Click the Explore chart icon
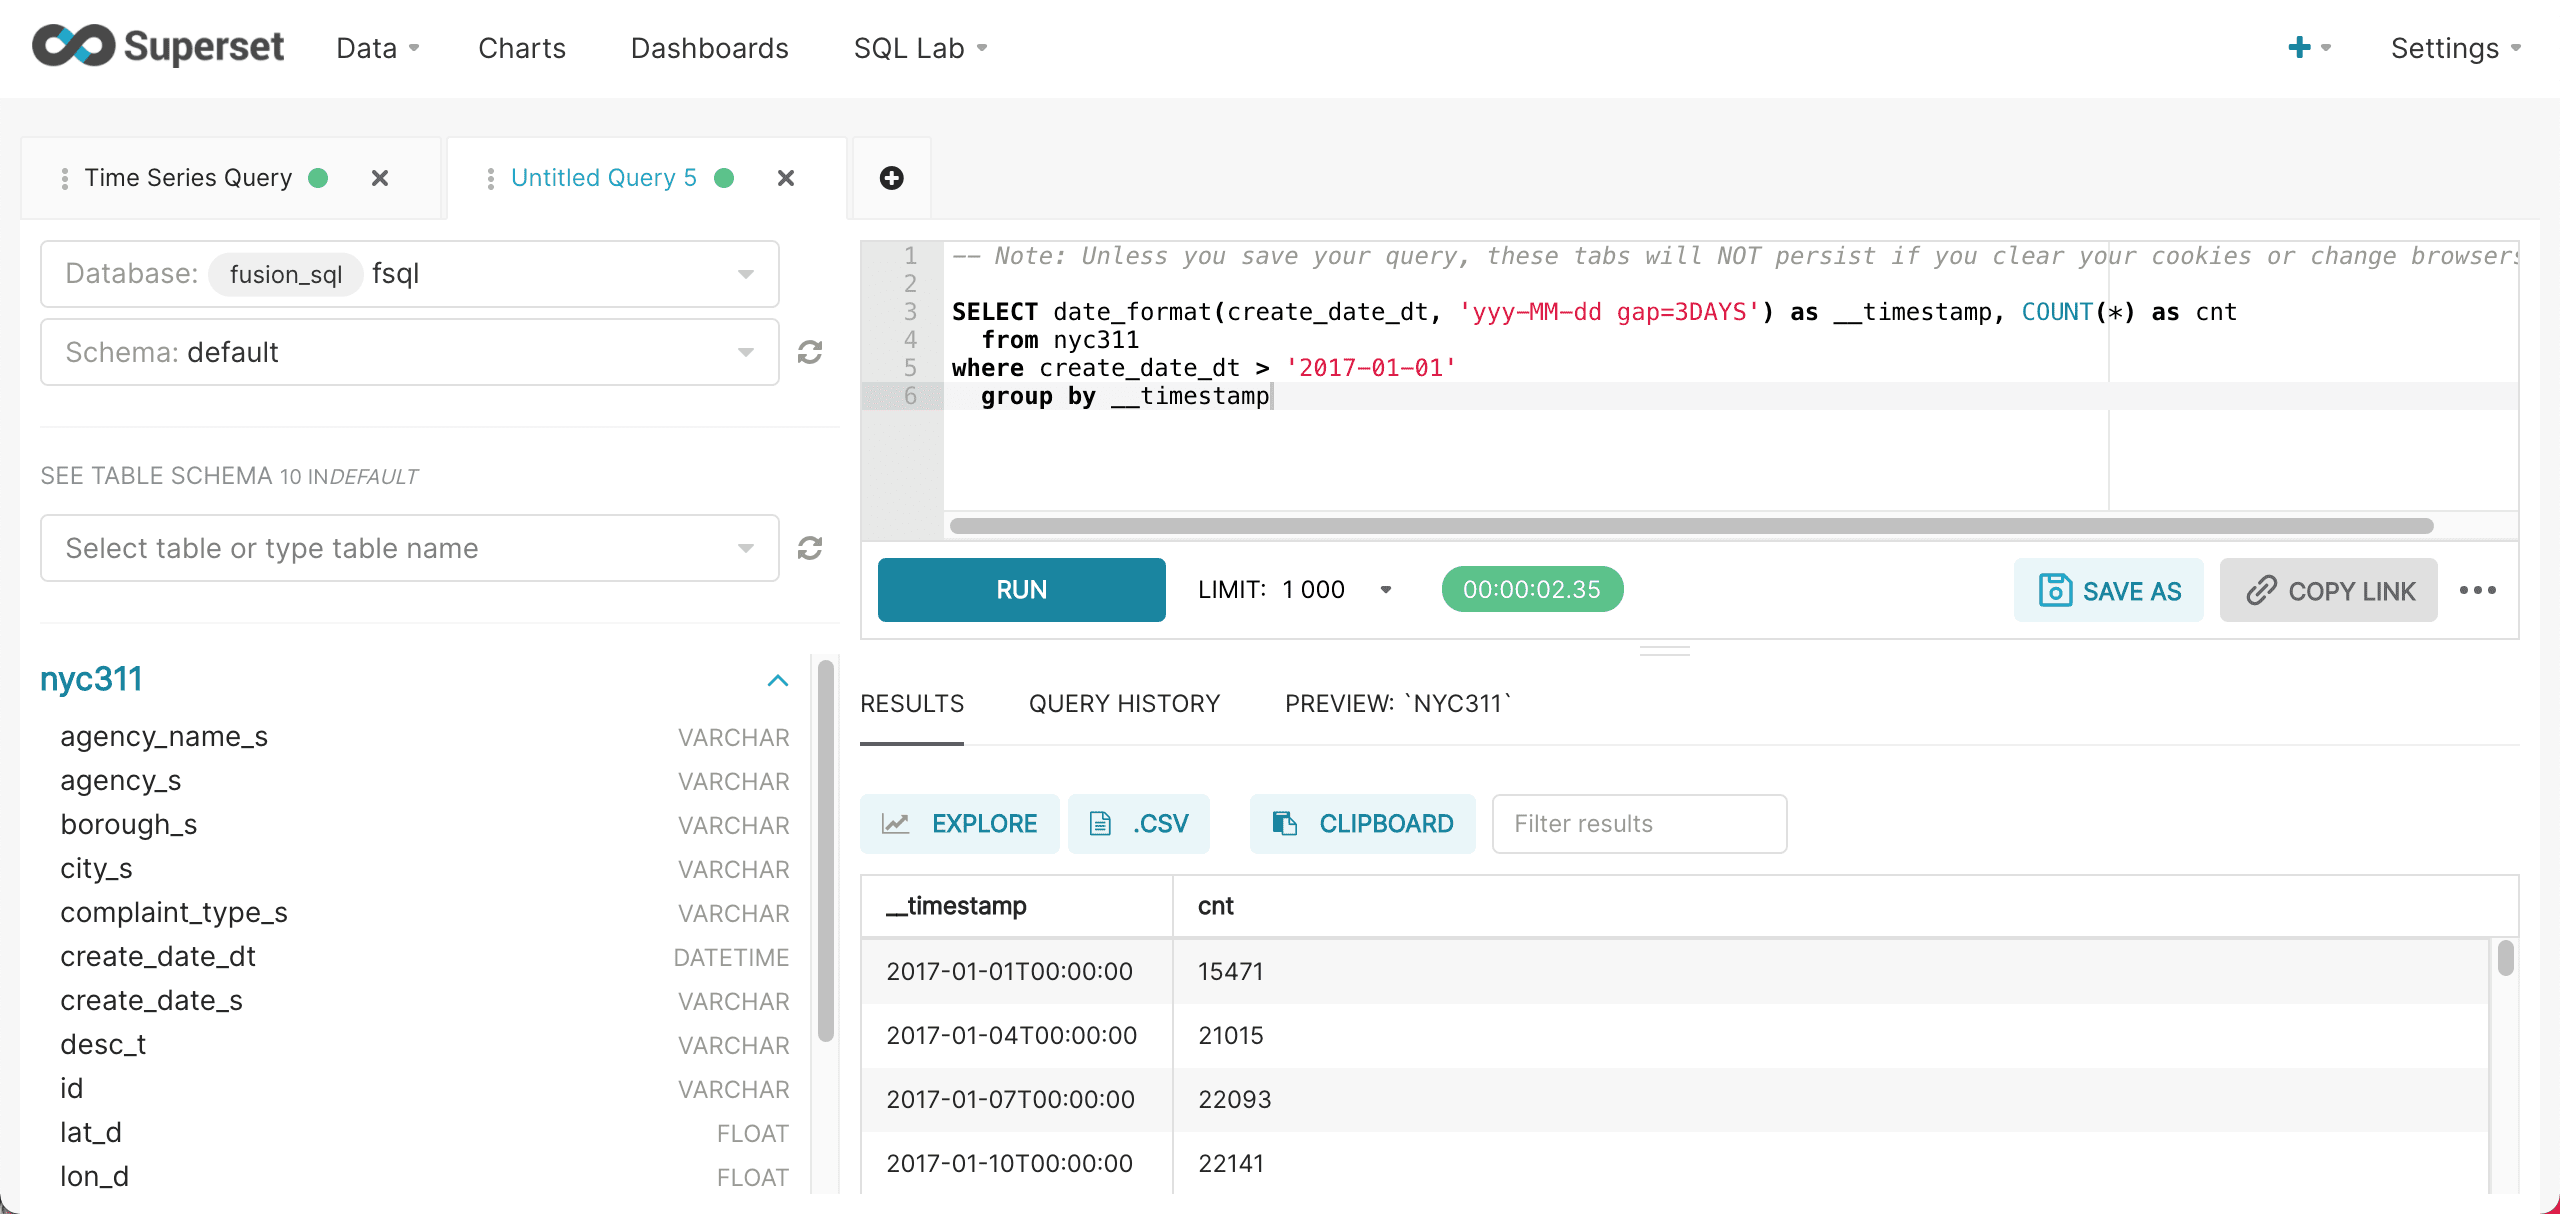Image resolution: width=2560 pixels, height=1214 pixels. click(895, 824)
